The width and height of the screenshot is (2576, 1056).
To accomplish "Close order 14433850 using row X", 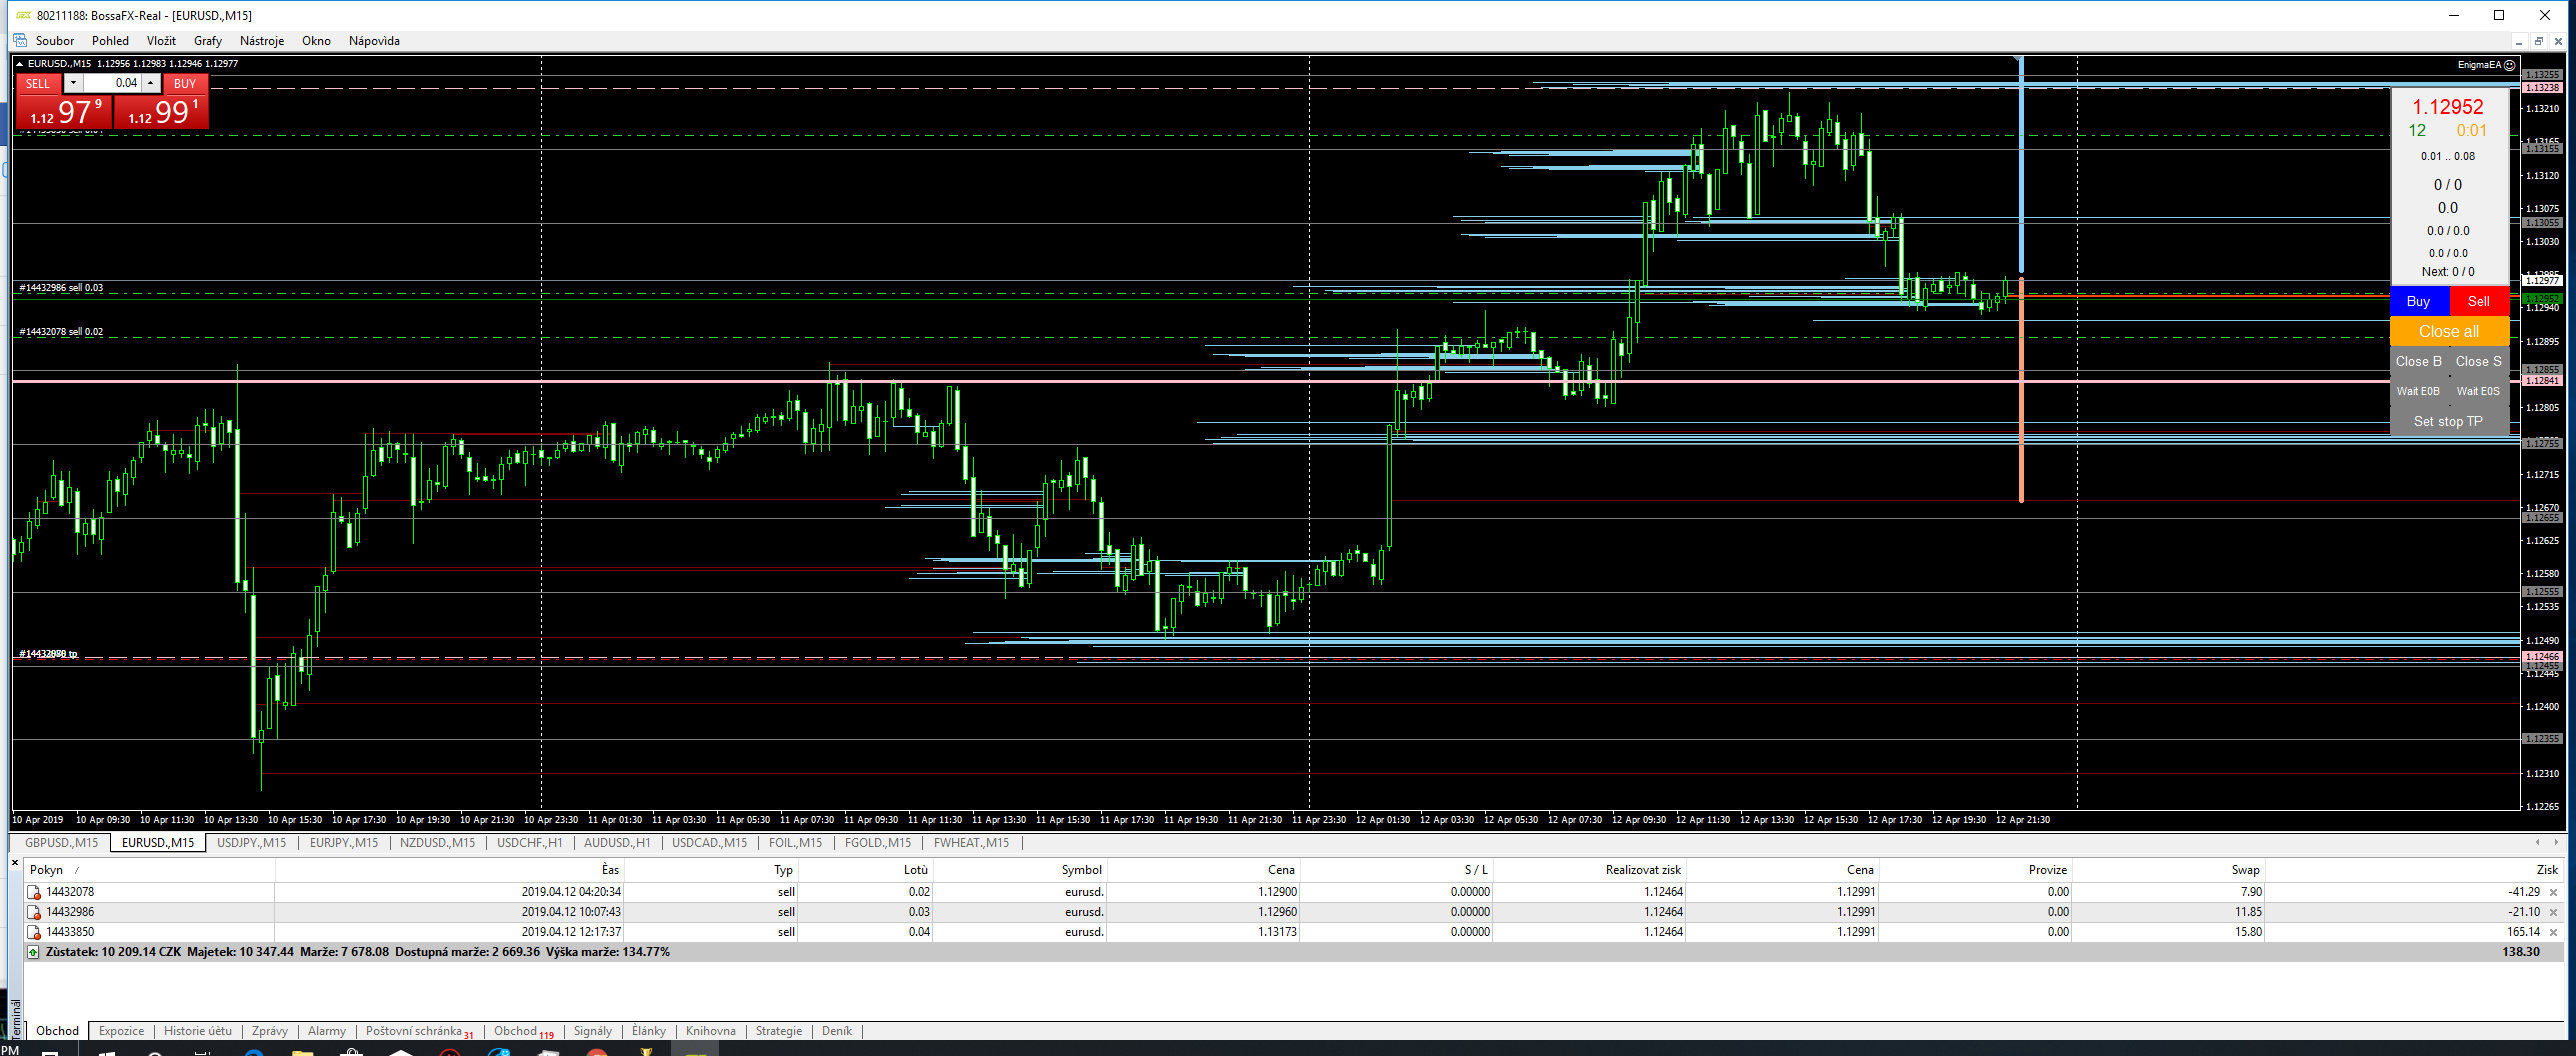I will click(x=2553, y=932).
